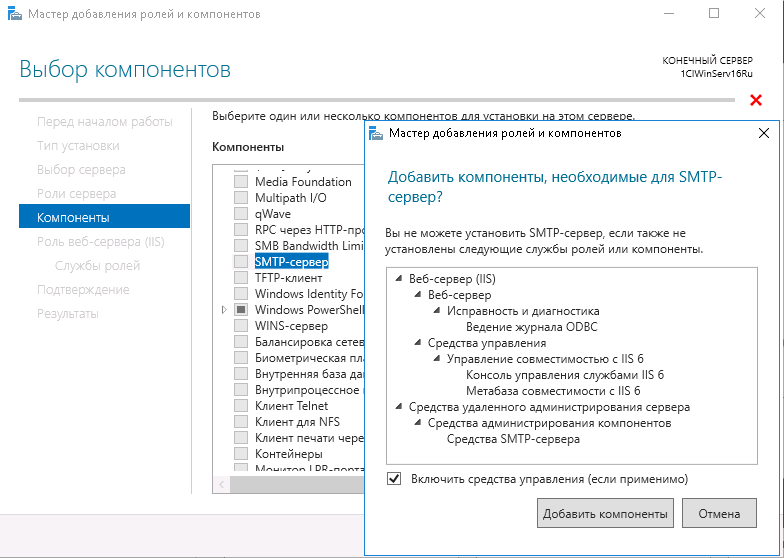Viewport: 784px width, 558px height.
Task: Select the Компоненты step
Action: point(104,218)
